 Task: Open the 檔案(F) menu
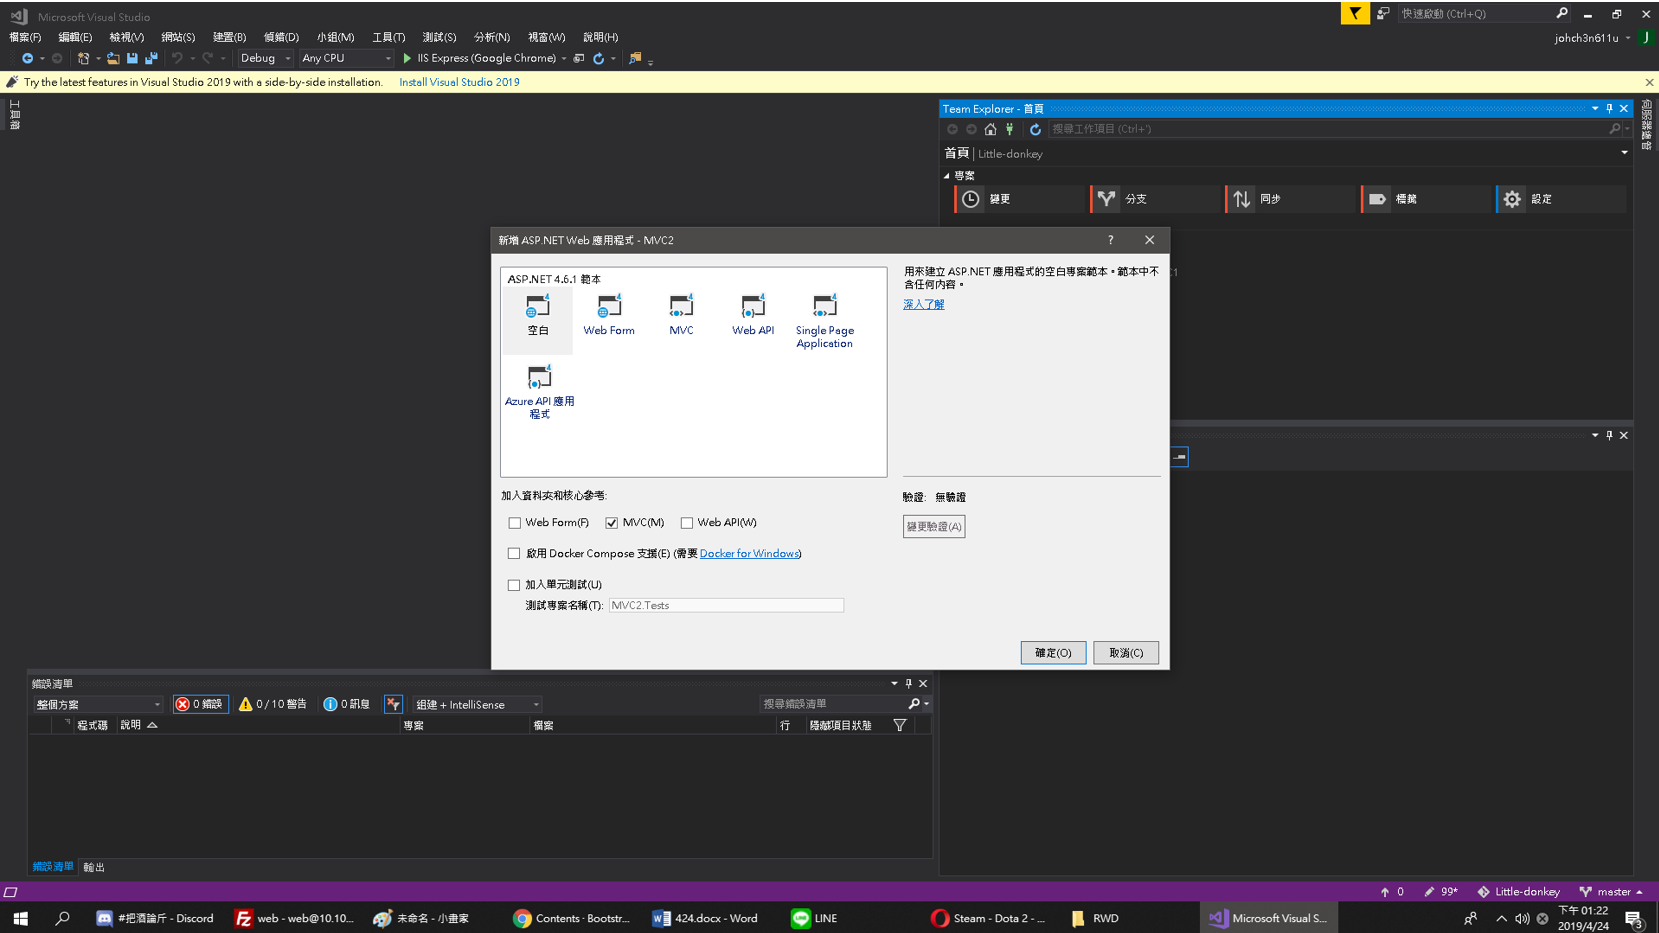point(25,37)
